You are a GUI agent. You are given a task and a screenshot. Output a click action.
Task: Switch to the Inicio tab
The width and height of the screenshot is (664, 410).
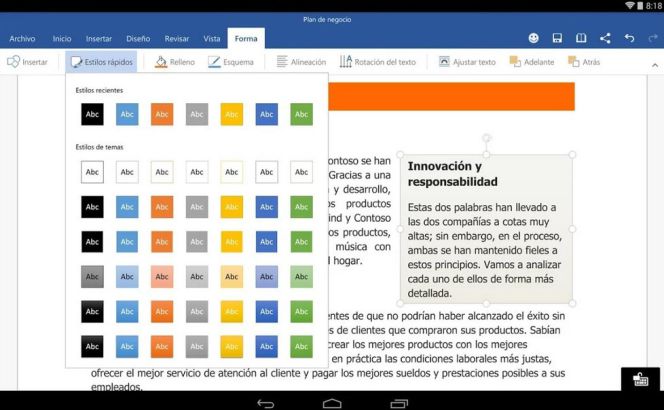(x=62, y=39)
